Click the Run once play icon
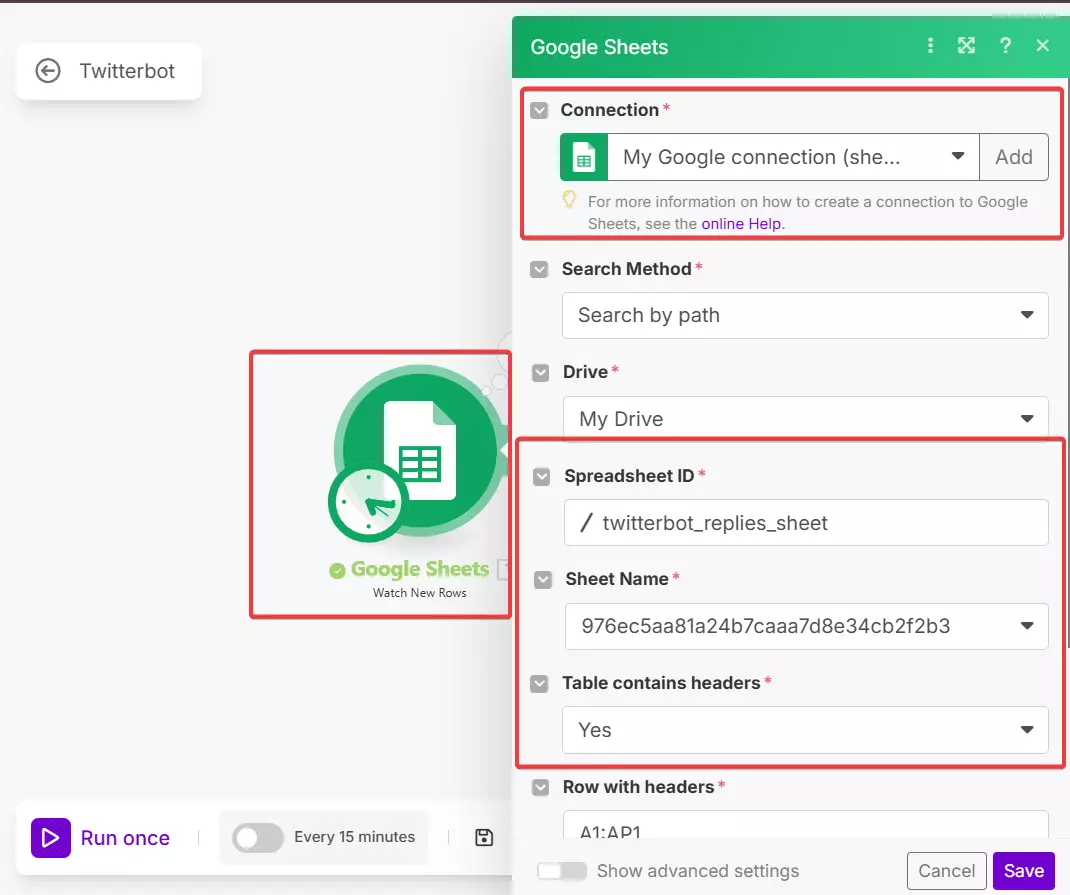 pyautogui.click(x=50, y=838)
